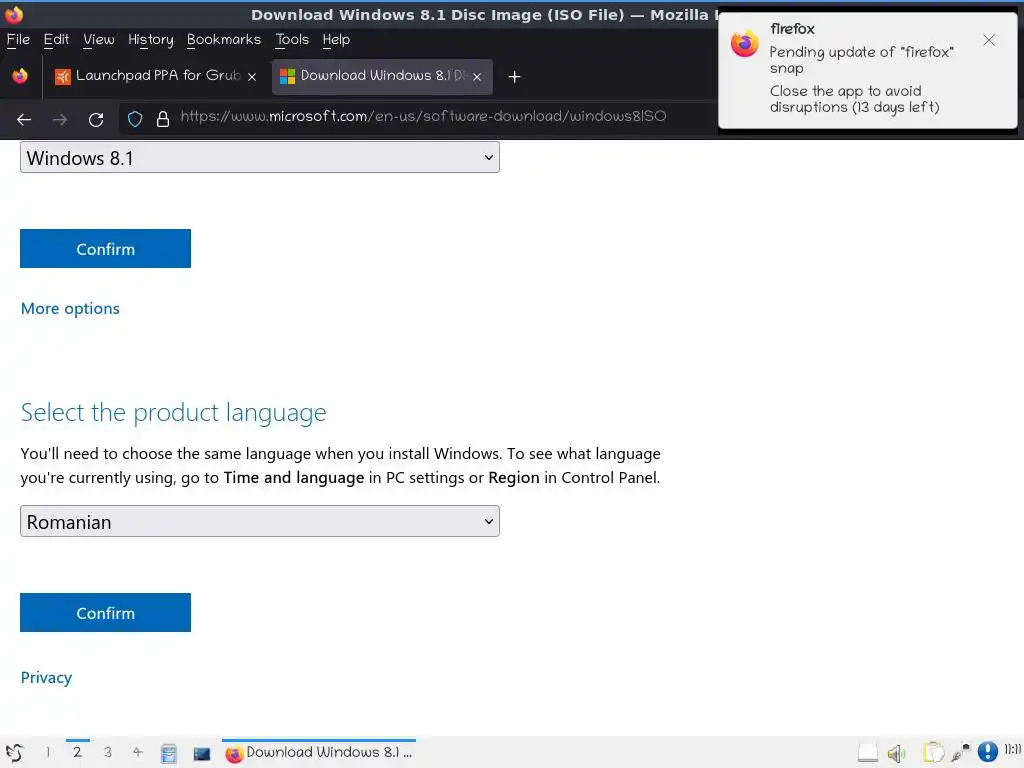Click the forward navigation arrow
Image resolution: width=1024 pixels, height=768 pixels.
point(59,120)
